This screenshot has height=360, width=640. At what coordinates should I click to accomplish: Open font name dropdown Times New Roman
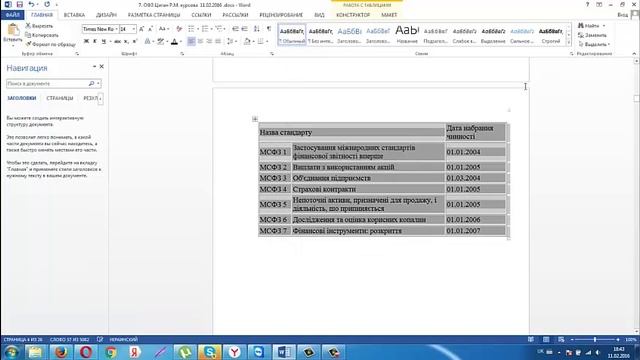click(116, 29)
